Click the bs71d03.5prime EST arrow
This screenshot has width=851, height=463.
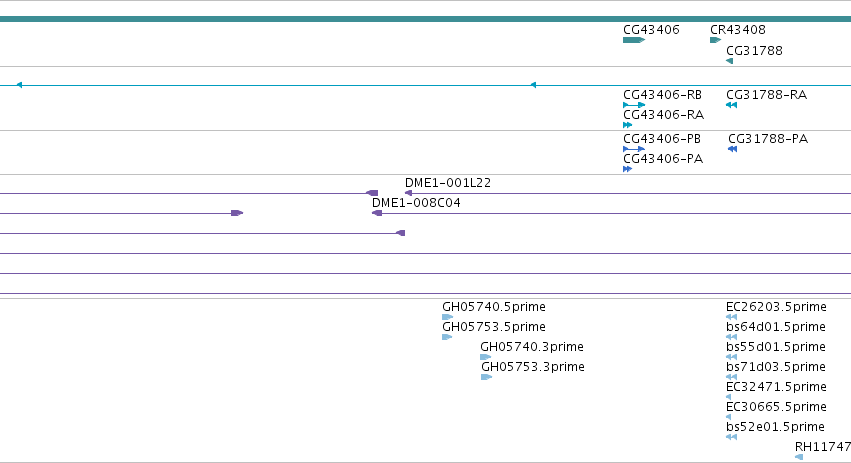coord(731,377)
